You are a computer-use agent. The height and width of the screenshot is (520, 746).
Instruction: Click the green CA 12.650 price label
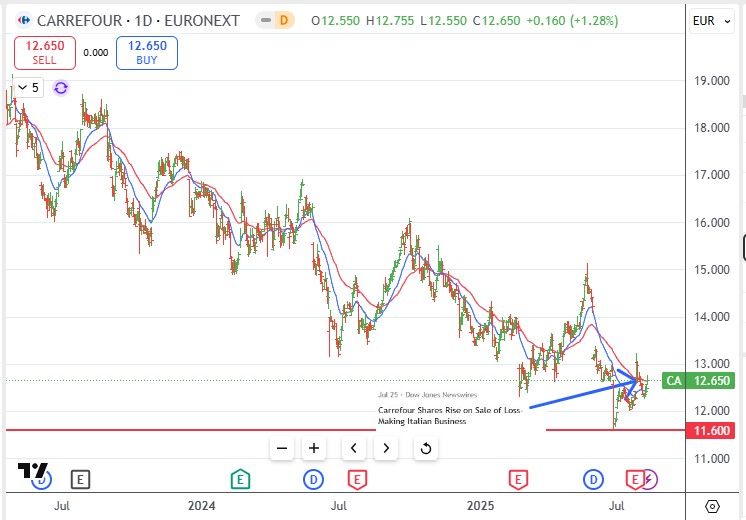pyautogui.click(x=698, y=381)
